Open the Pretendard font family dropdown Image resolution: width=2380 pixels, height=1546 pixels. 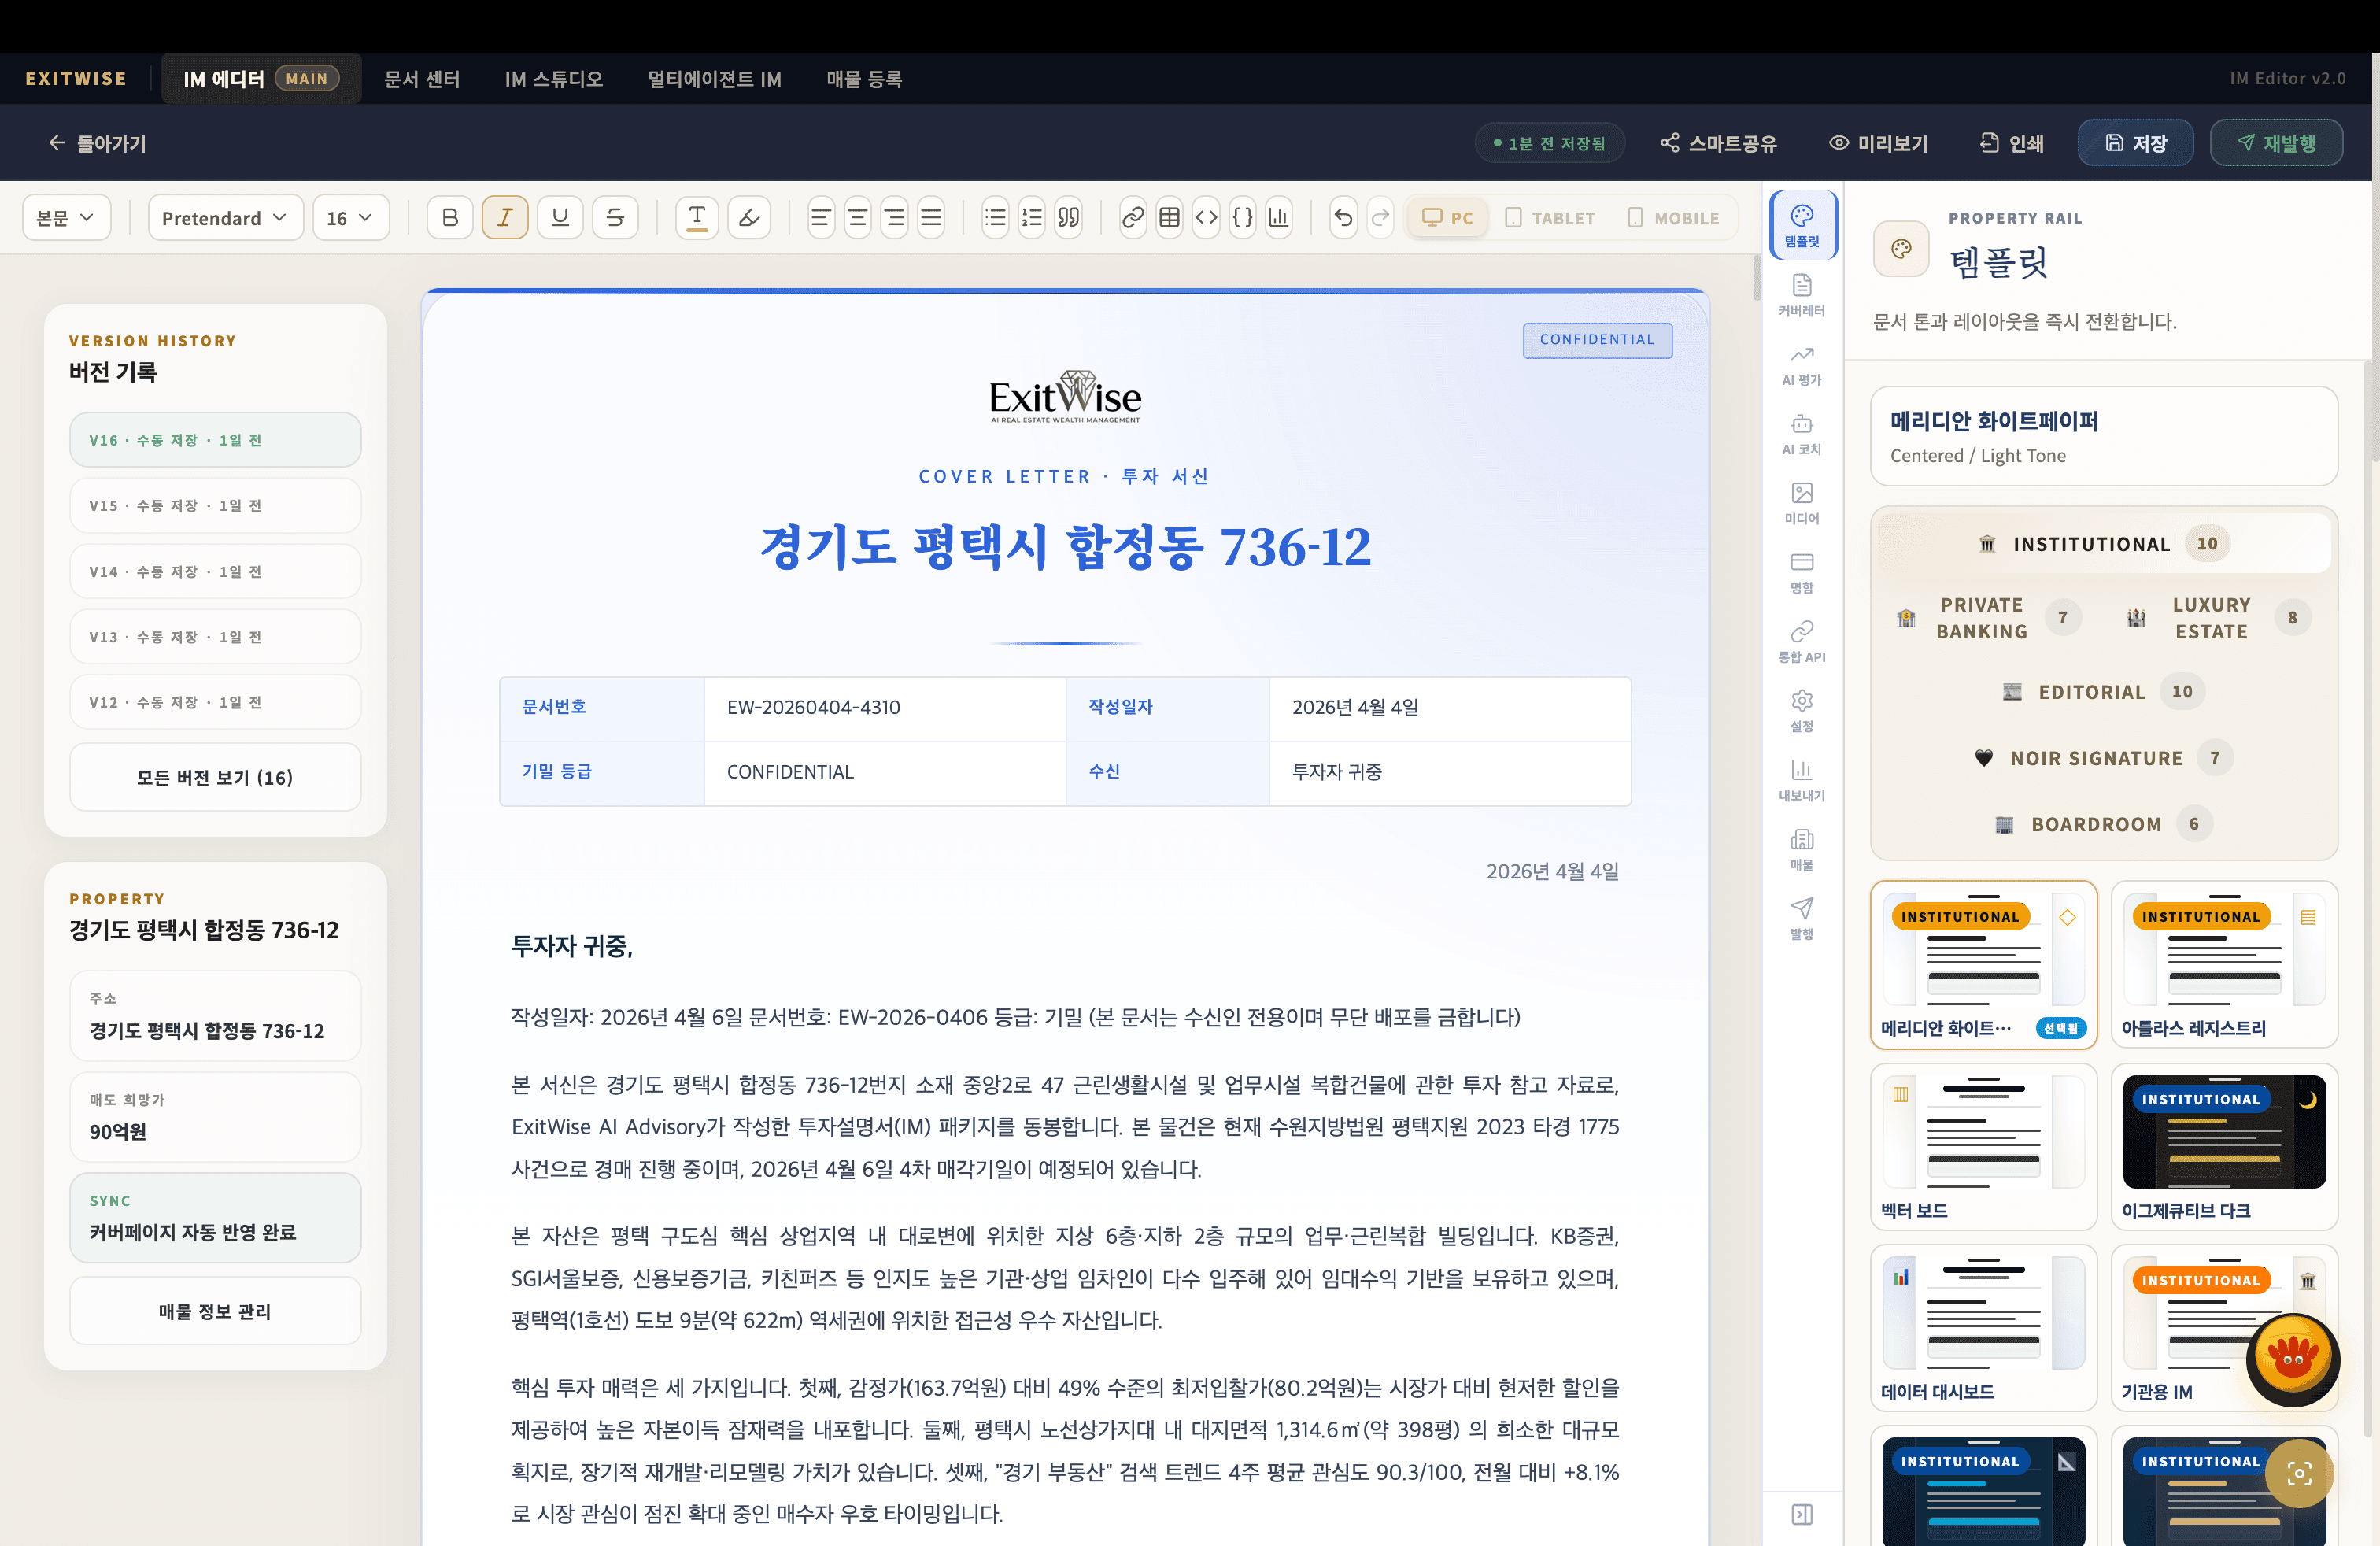pos(224,217)
